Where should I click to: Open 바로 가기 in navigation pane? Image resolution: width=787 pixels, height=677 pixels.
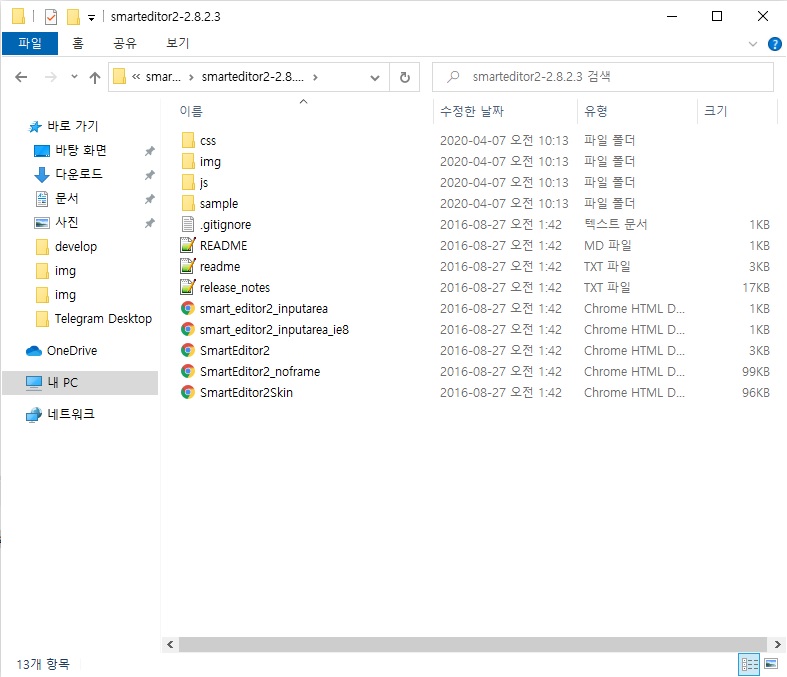coord(72,126)
